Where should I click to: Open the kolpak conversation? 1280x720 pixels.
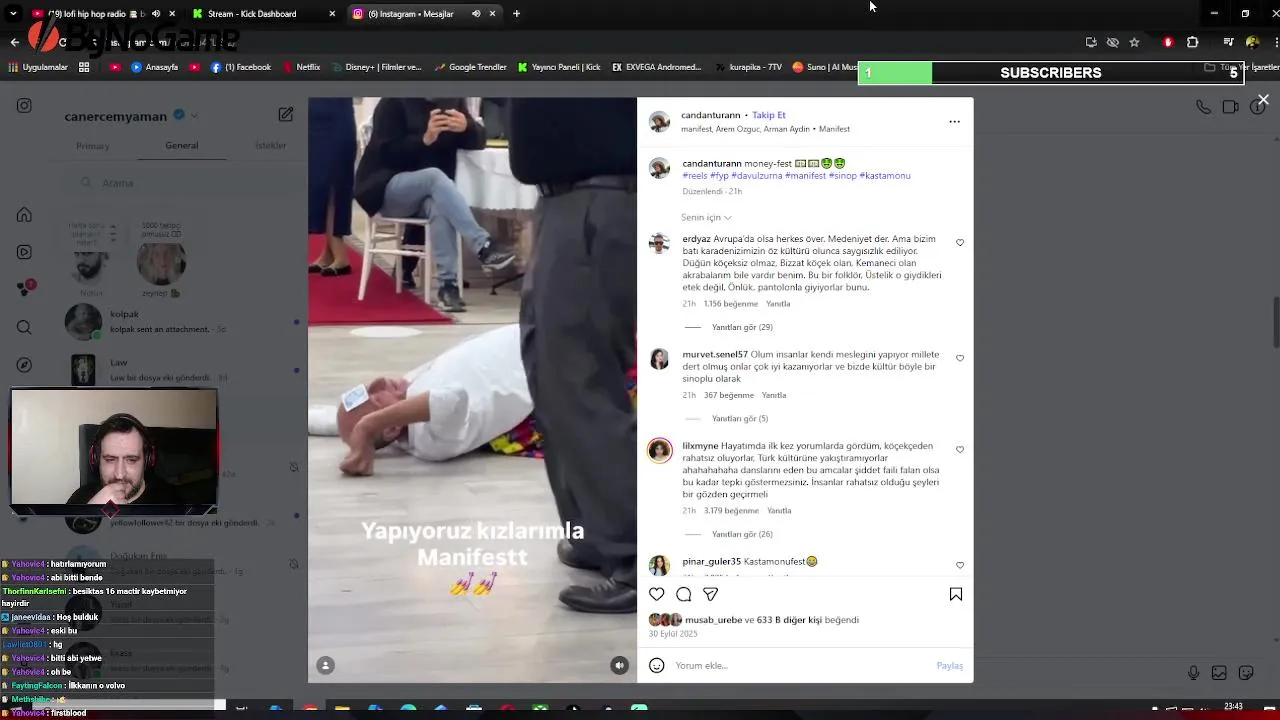click(x=180, y=322)
